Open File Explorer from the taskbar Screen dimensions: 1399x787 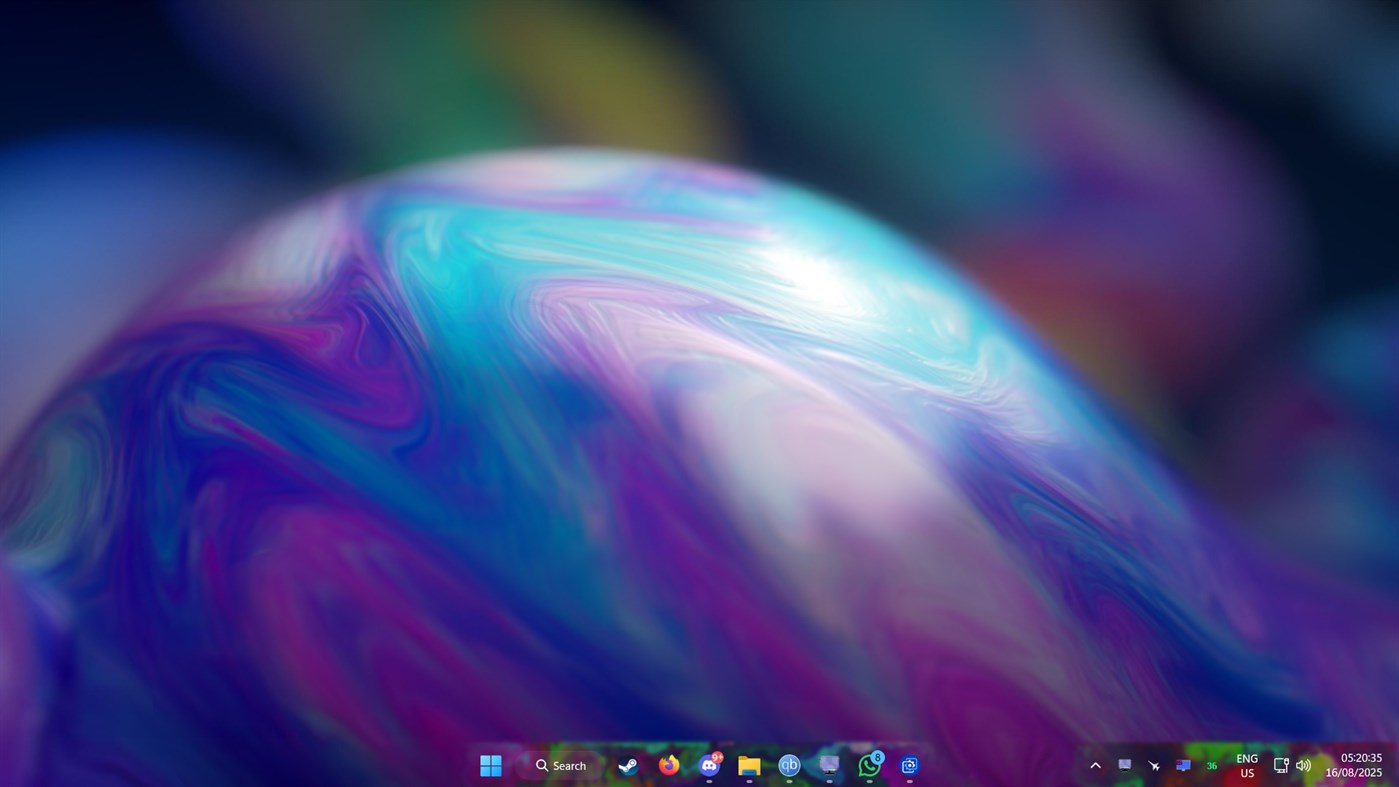pos(748,765)
